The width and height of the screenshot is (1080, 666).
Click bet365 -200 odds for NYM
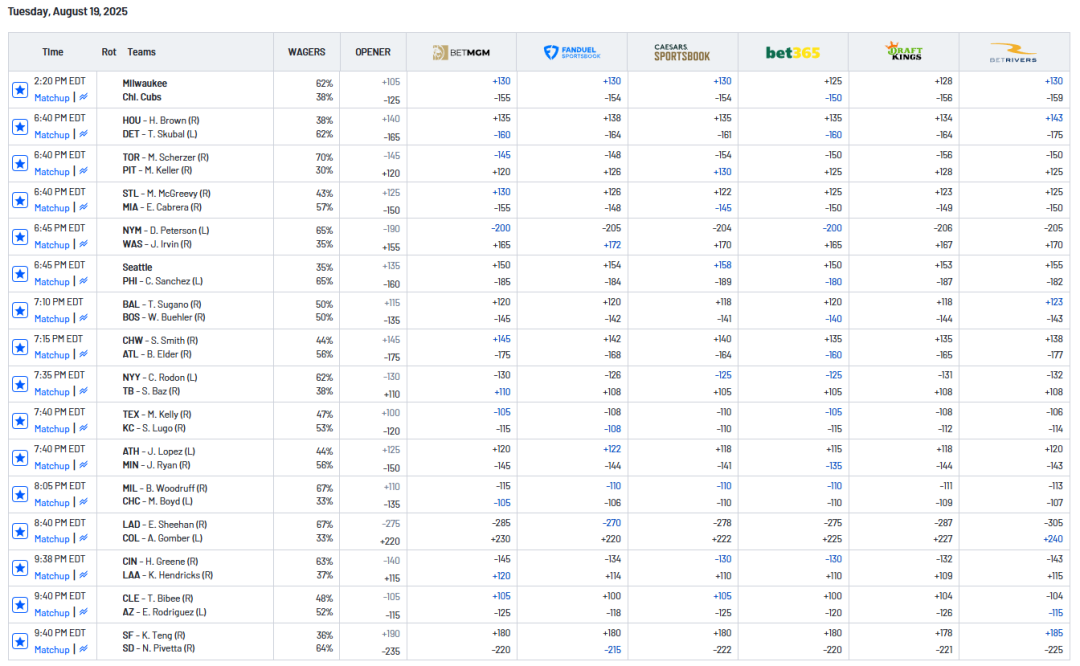click(832, 229)
